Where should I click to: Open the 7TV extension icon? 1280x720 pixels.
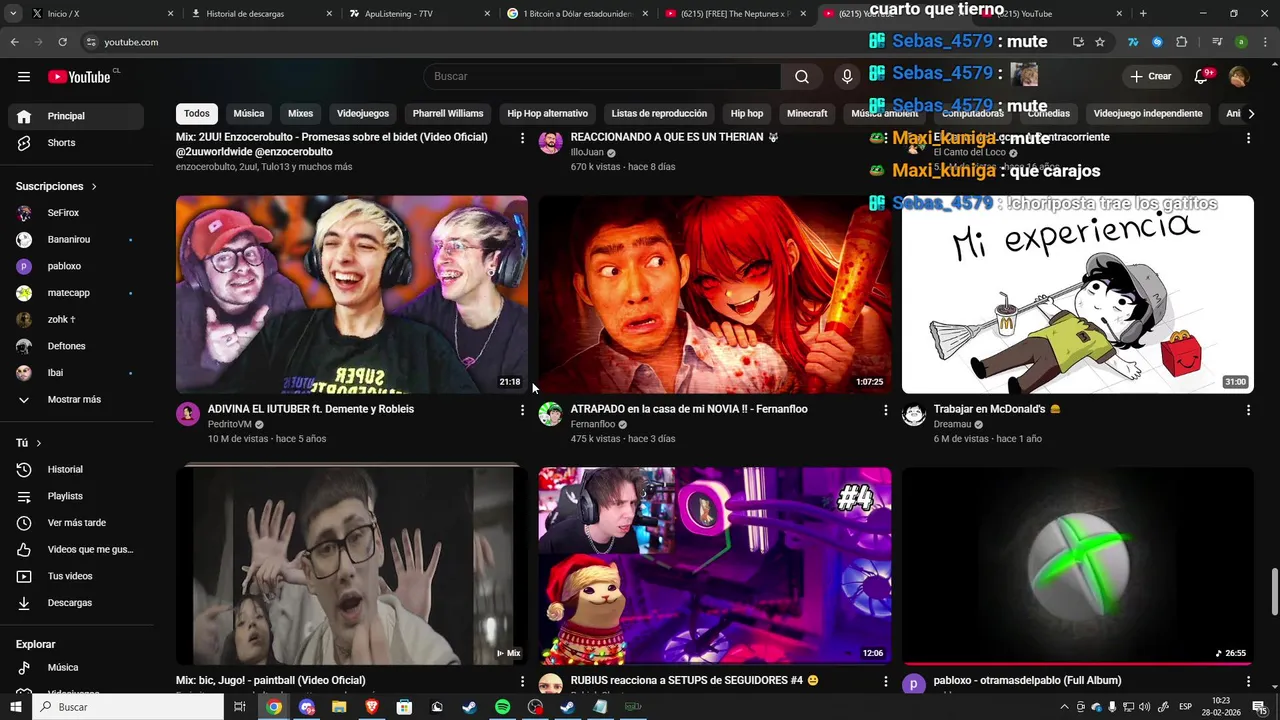click(1132, 42)
